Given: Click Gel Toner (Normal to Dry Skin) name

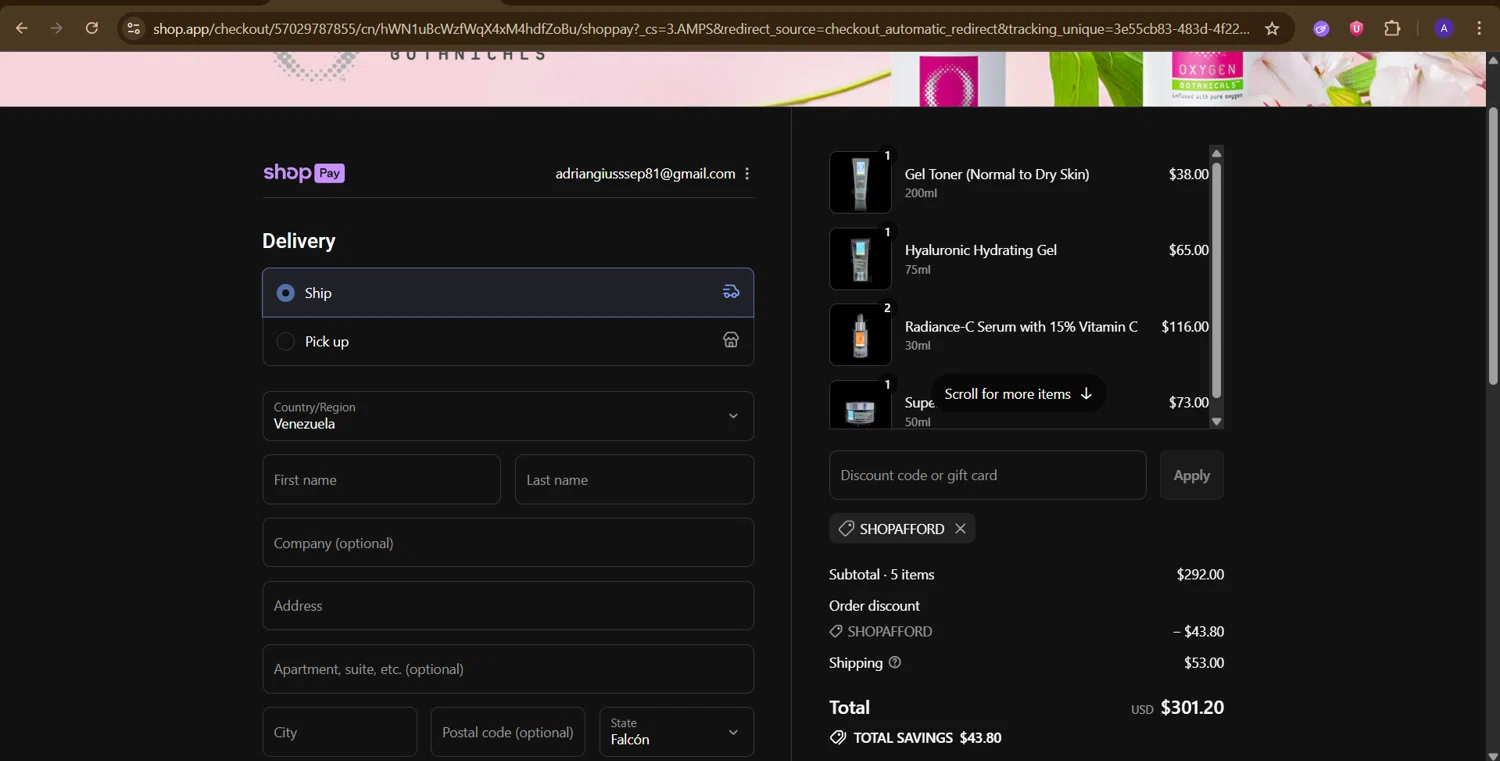Looking at the screenshot, I should (x=997, y=174).
